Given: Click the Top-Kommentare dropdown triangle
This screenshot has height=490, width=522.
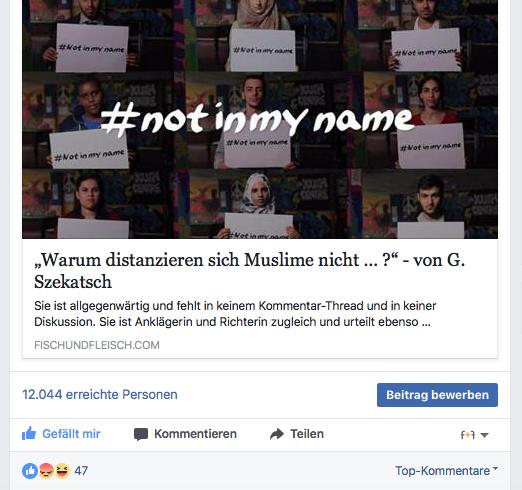Looking at the screenshot, I should (495, 468).
